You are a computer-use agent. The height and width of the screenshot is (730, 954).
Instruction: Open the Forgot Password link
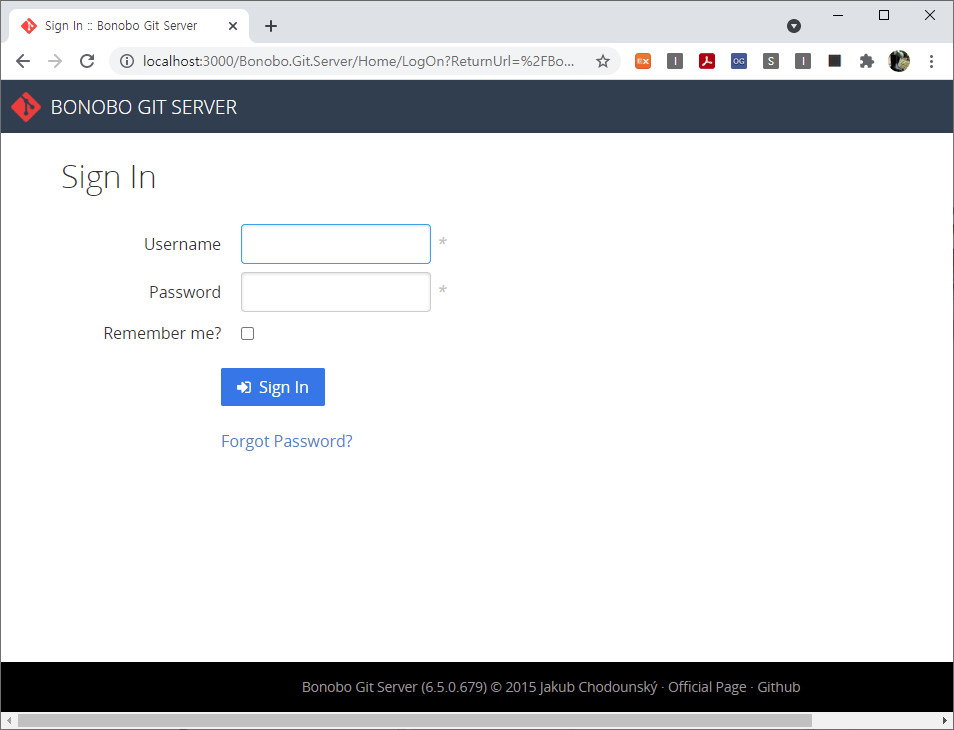(287, 441)
